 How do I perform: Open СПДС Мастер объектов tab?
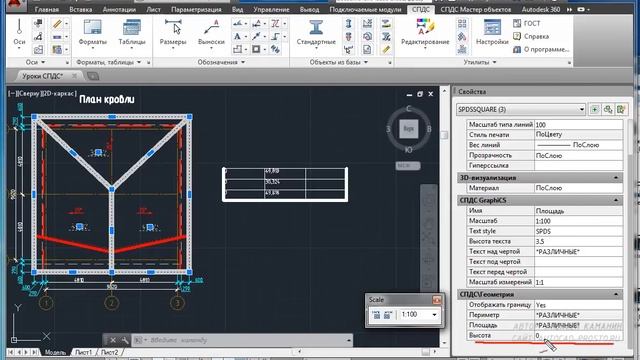coord(476,9)
